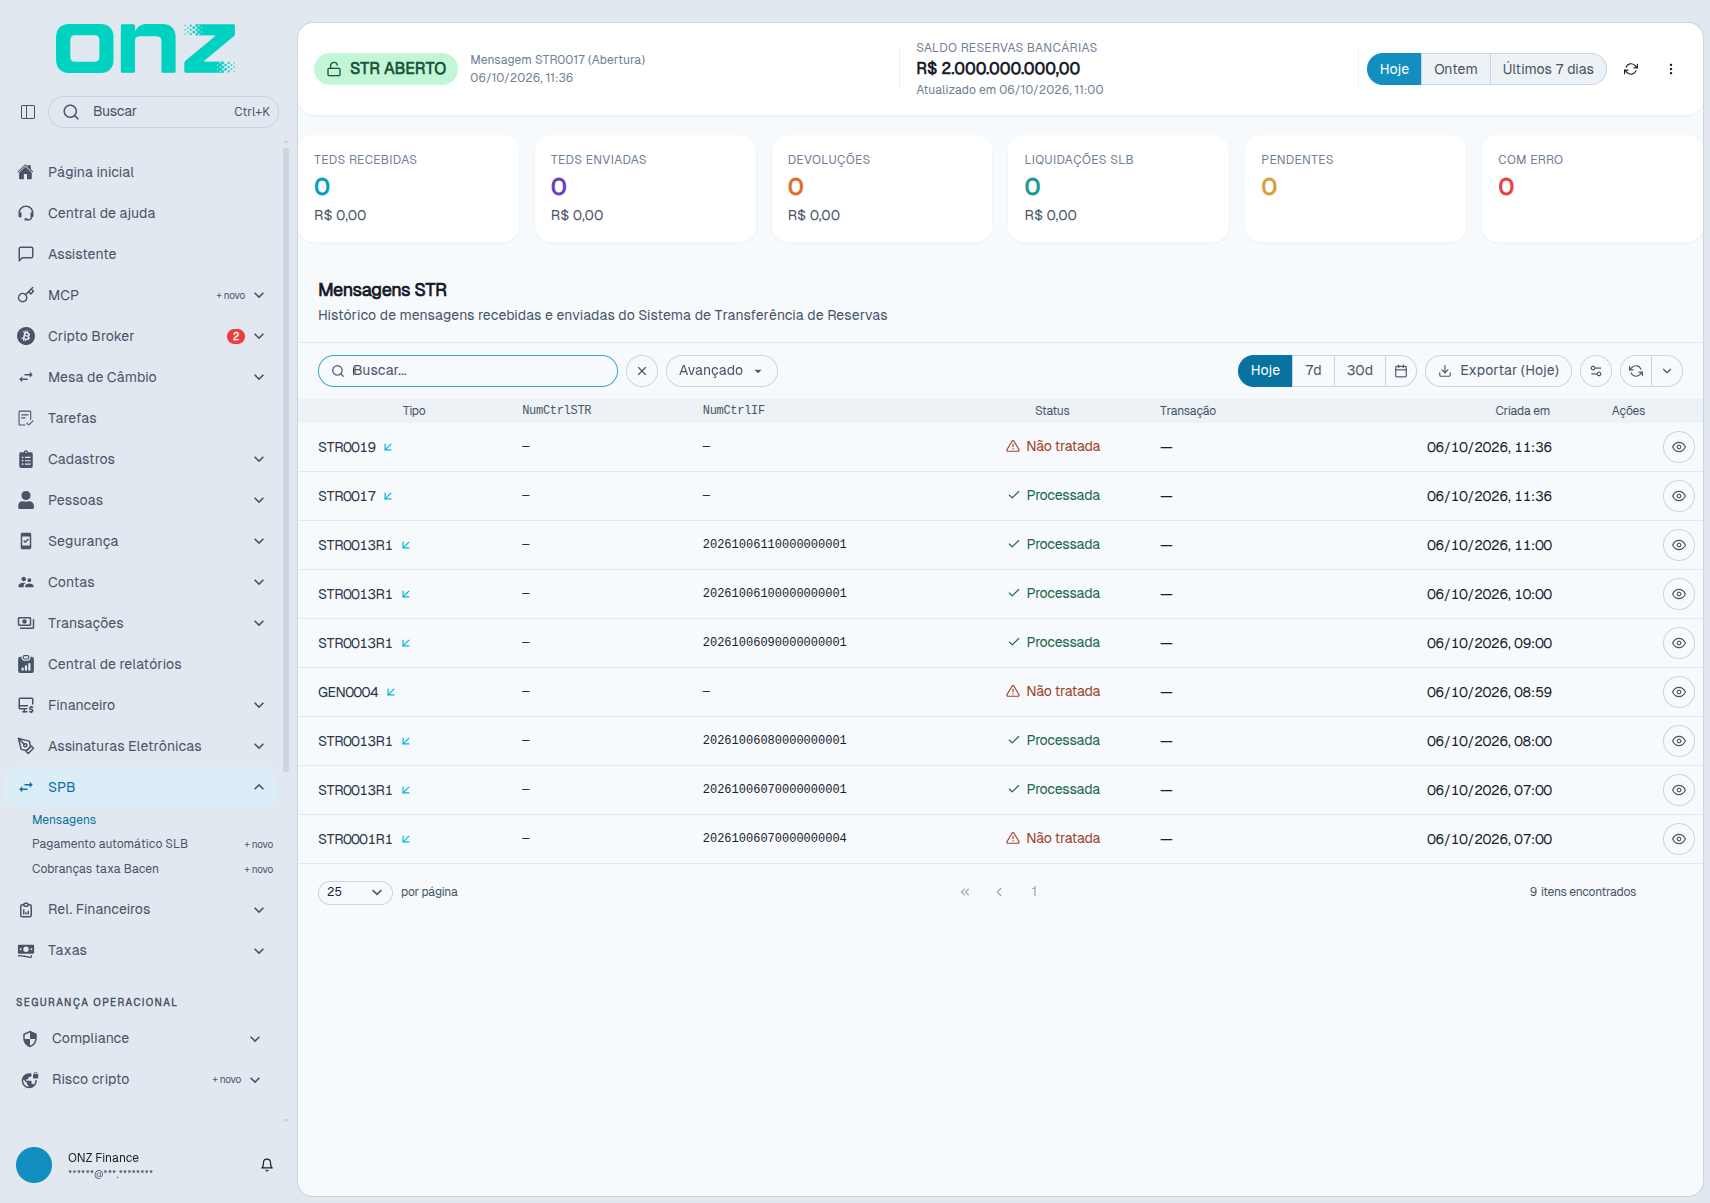Image resolution: width=1710 pixels, height=1203 pixels.
Task: Clear the message search with the X icon
Action: point(642,371)
